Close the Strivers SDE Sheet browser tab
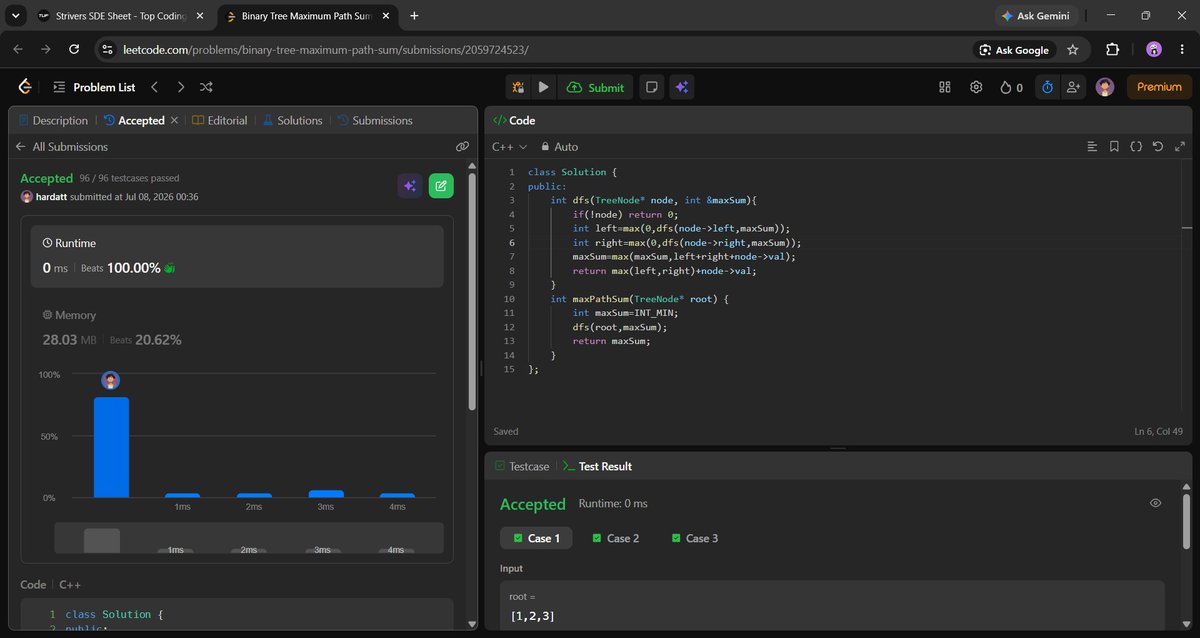The image size is (1200, 638). pyautogui.click(x=200, y=16)
